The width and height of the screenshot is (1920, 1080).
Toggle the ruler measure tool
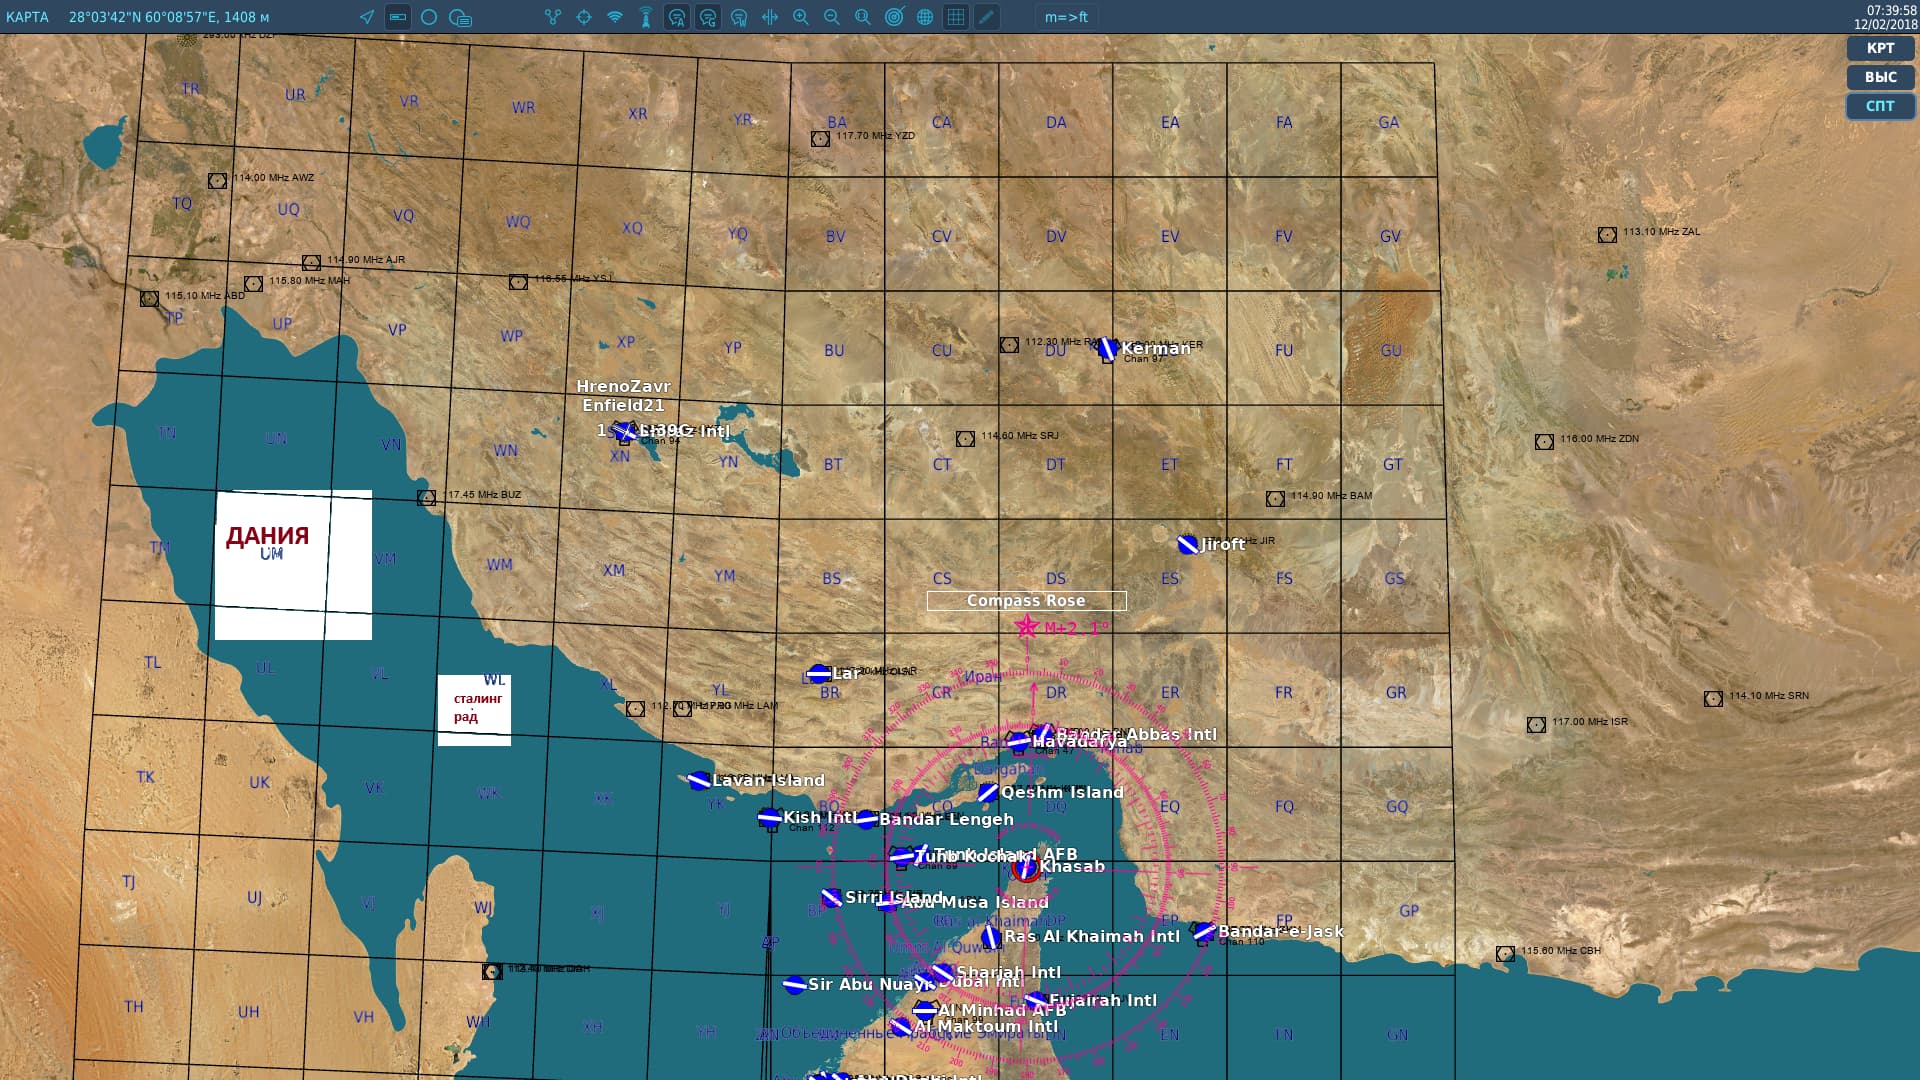[398, 17]
